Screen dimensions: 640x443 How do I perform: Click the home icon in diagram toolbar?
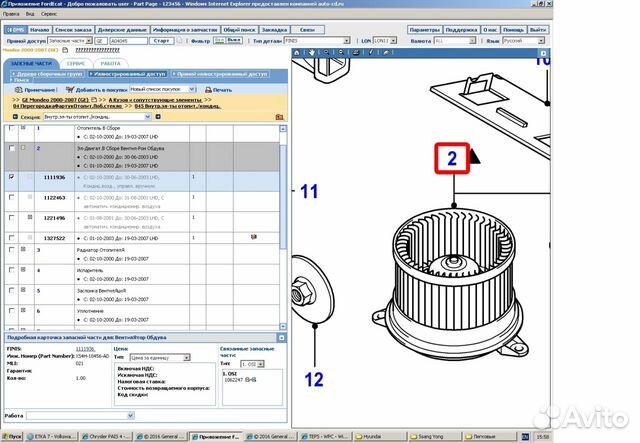297,52
